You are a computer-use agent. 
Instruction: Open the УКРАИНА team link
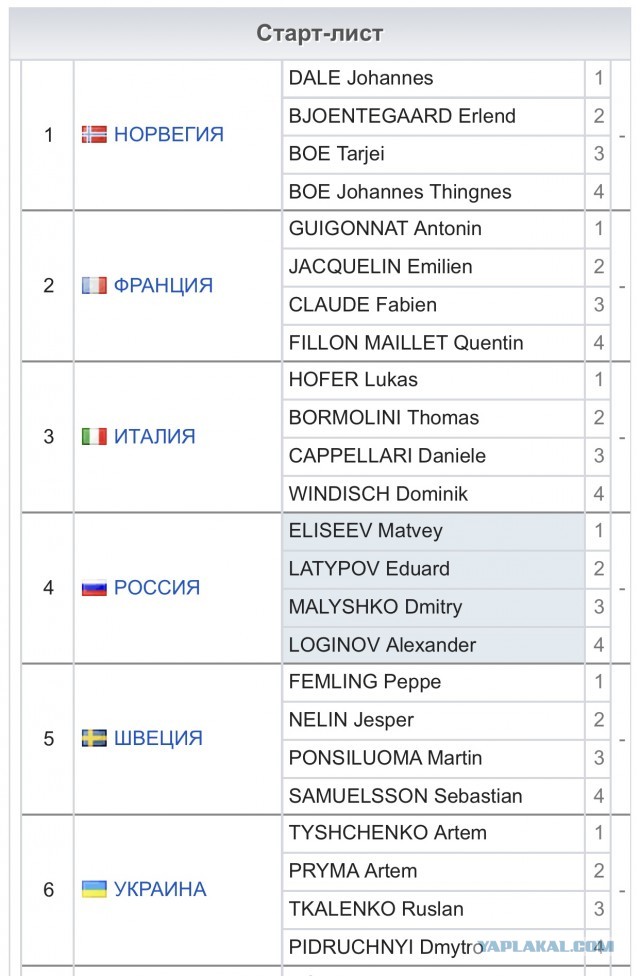tap(160, 889)
